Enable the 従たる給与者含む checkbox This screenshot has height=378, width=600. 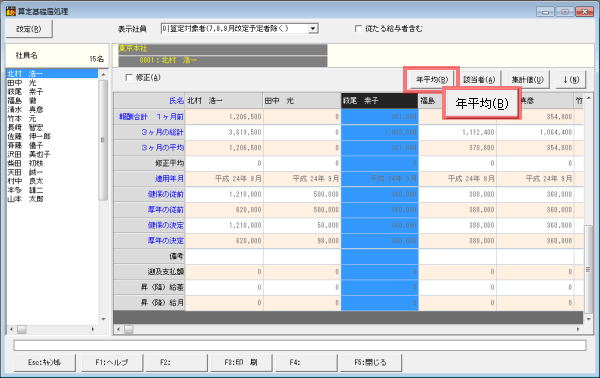358,29
